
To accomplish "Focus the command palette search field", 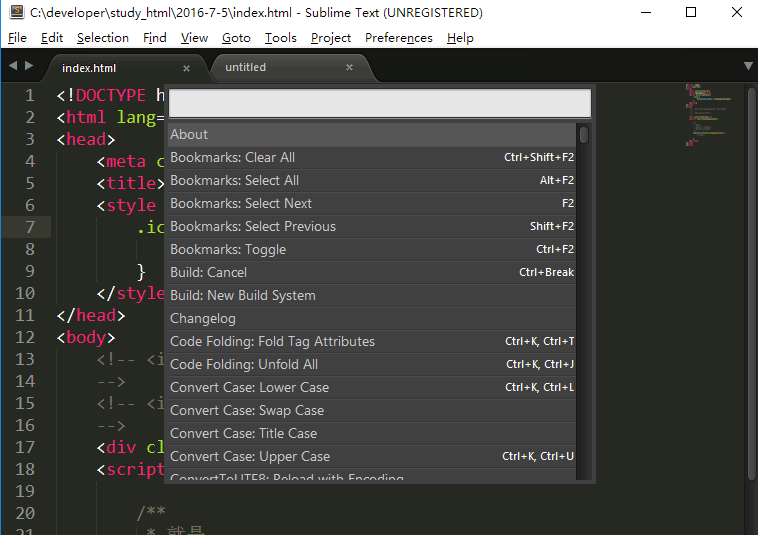I will tap(380, 104).
